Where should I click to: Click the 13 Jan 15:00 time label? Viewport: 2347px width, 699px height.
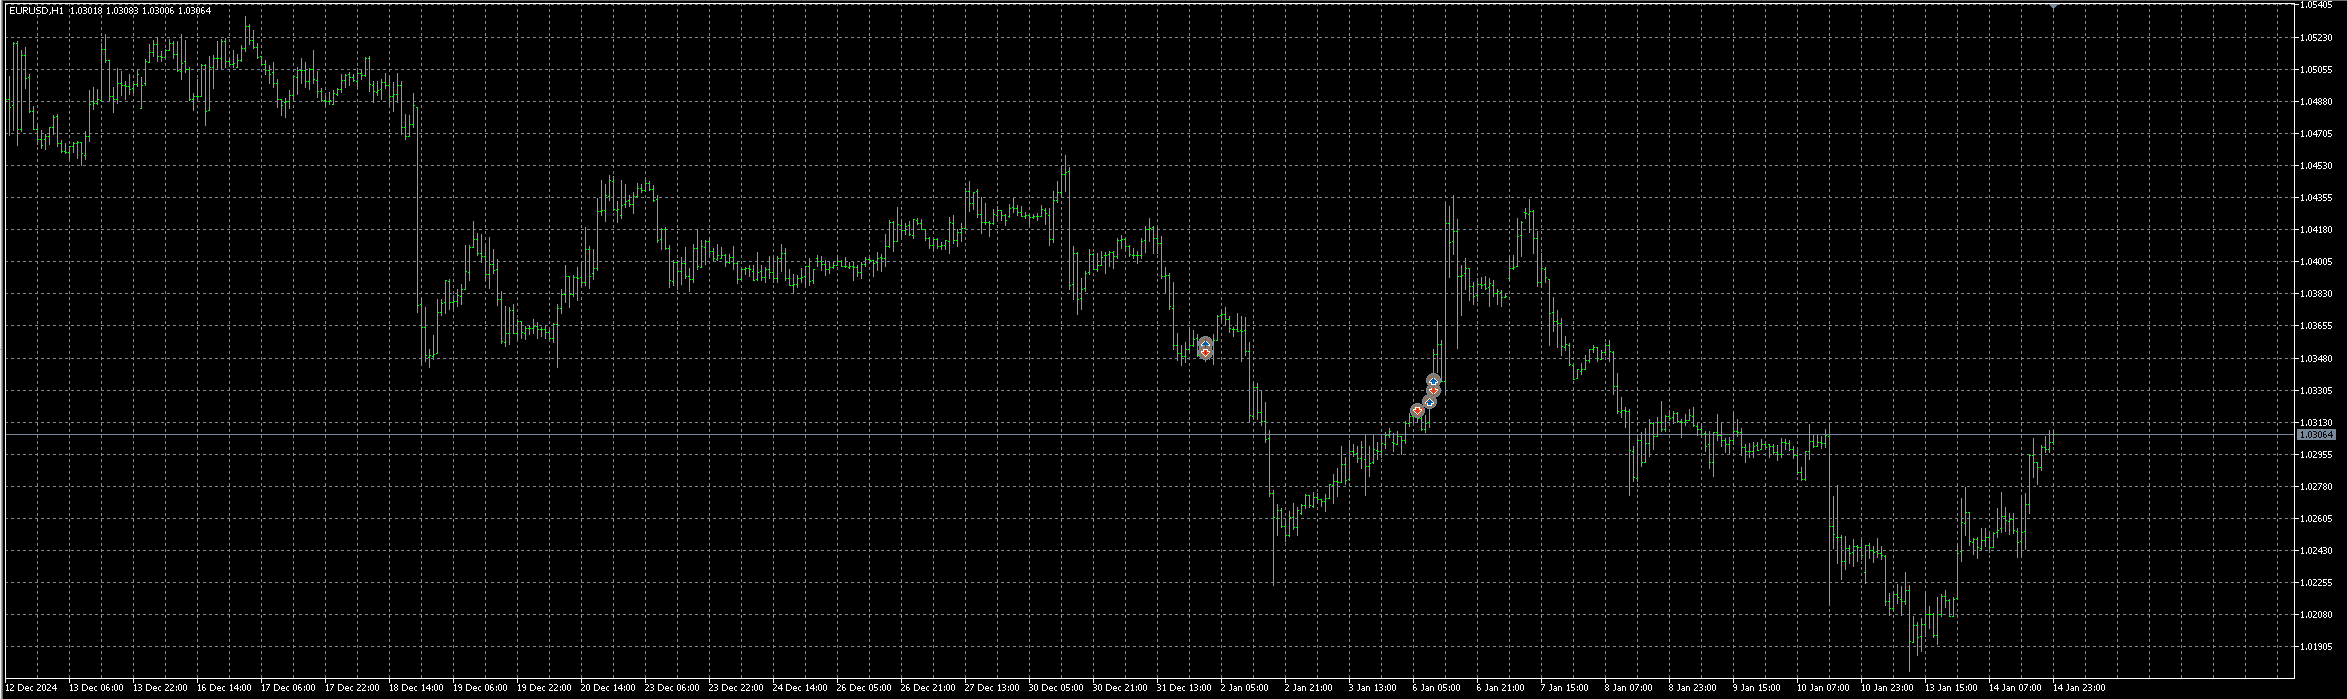(x=1952, y=688)
